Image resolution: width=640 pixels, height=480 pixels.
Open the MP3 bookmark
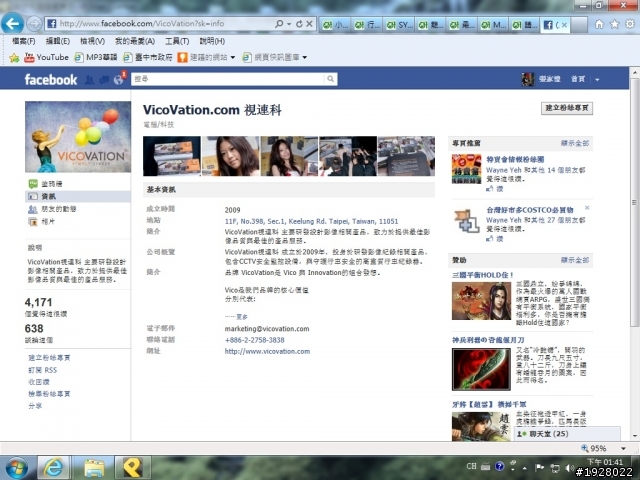[x=96, y=57]
